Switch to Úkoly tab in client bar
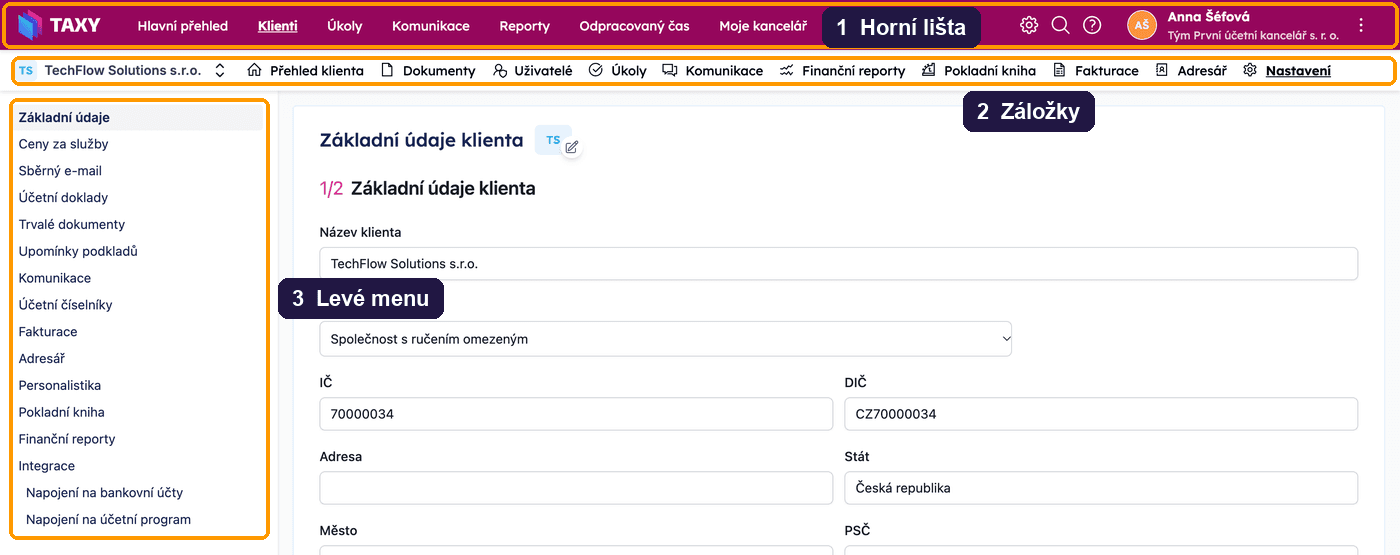This screenshot has width=1400, height=555. [618, 71]
